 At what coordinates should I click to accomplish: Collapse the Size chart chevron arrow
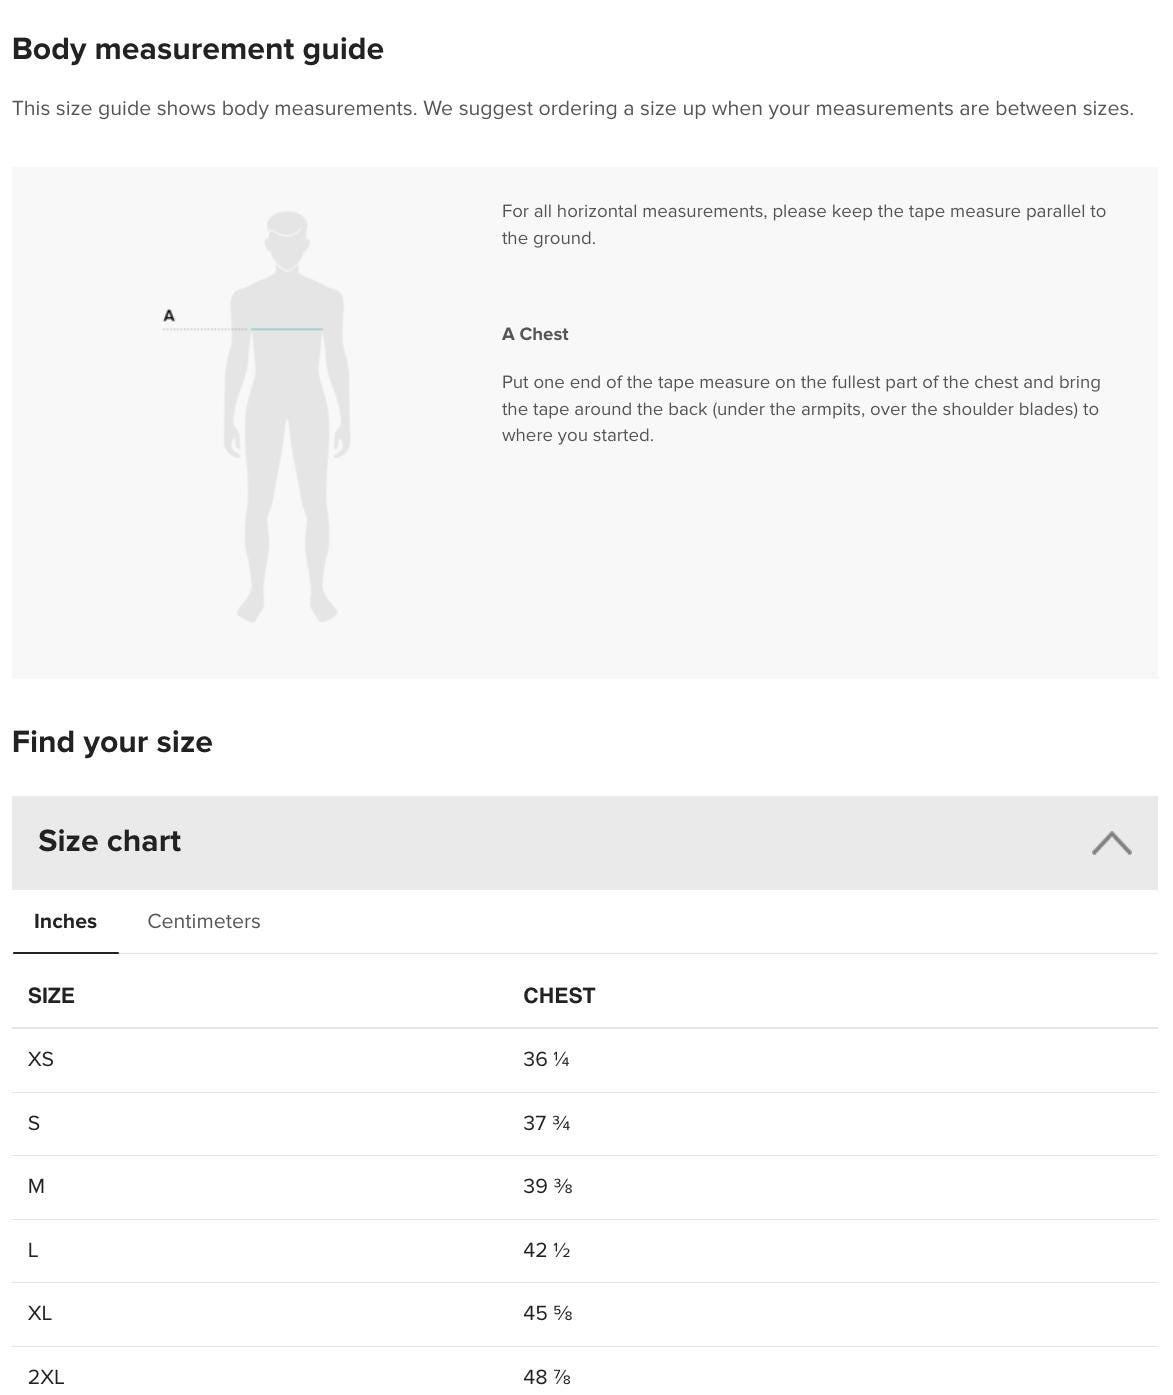[x=1111, y=843]
